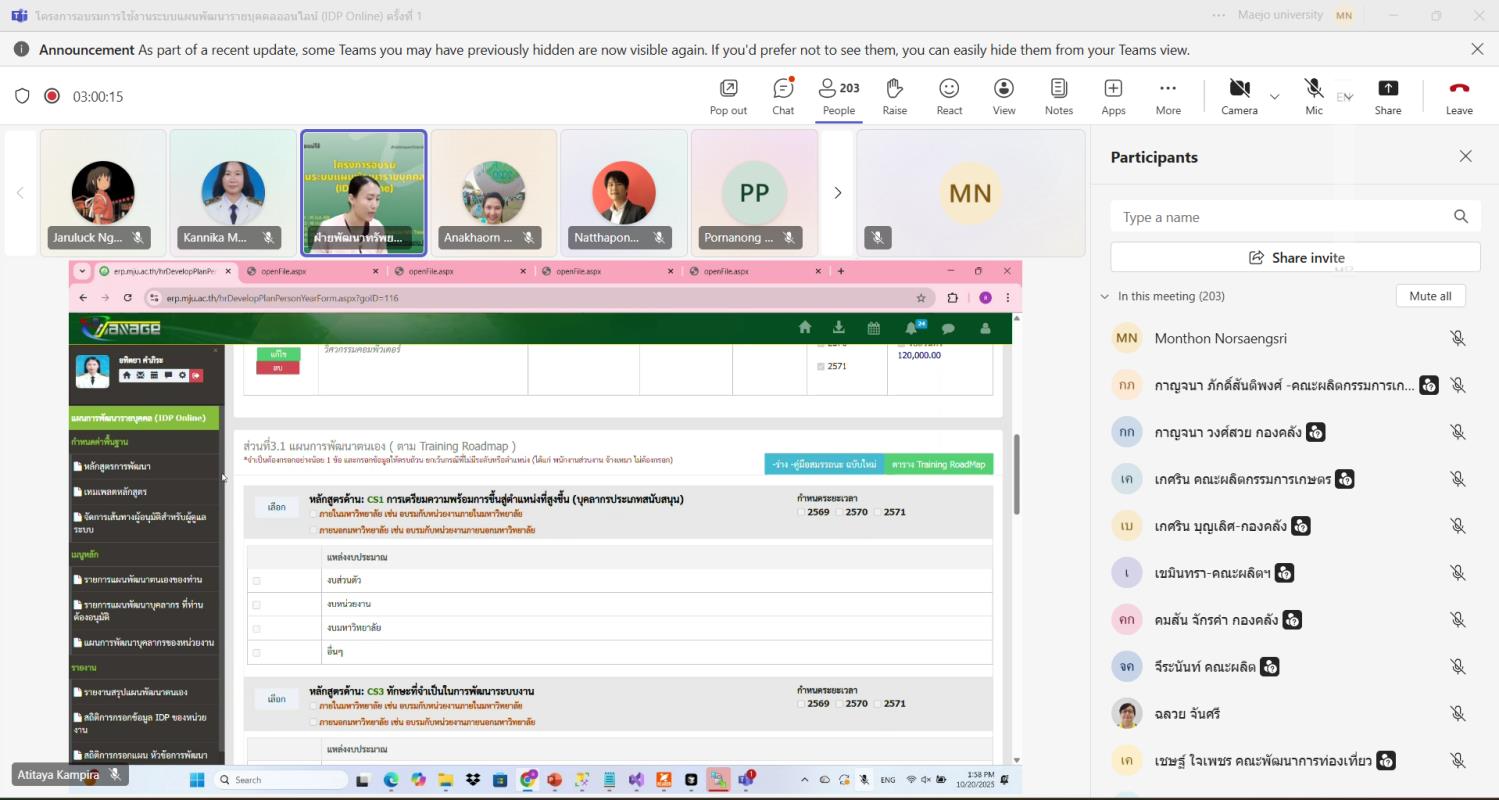
Task: Click the Share invite button
Action: click(x=1295, y=257)
